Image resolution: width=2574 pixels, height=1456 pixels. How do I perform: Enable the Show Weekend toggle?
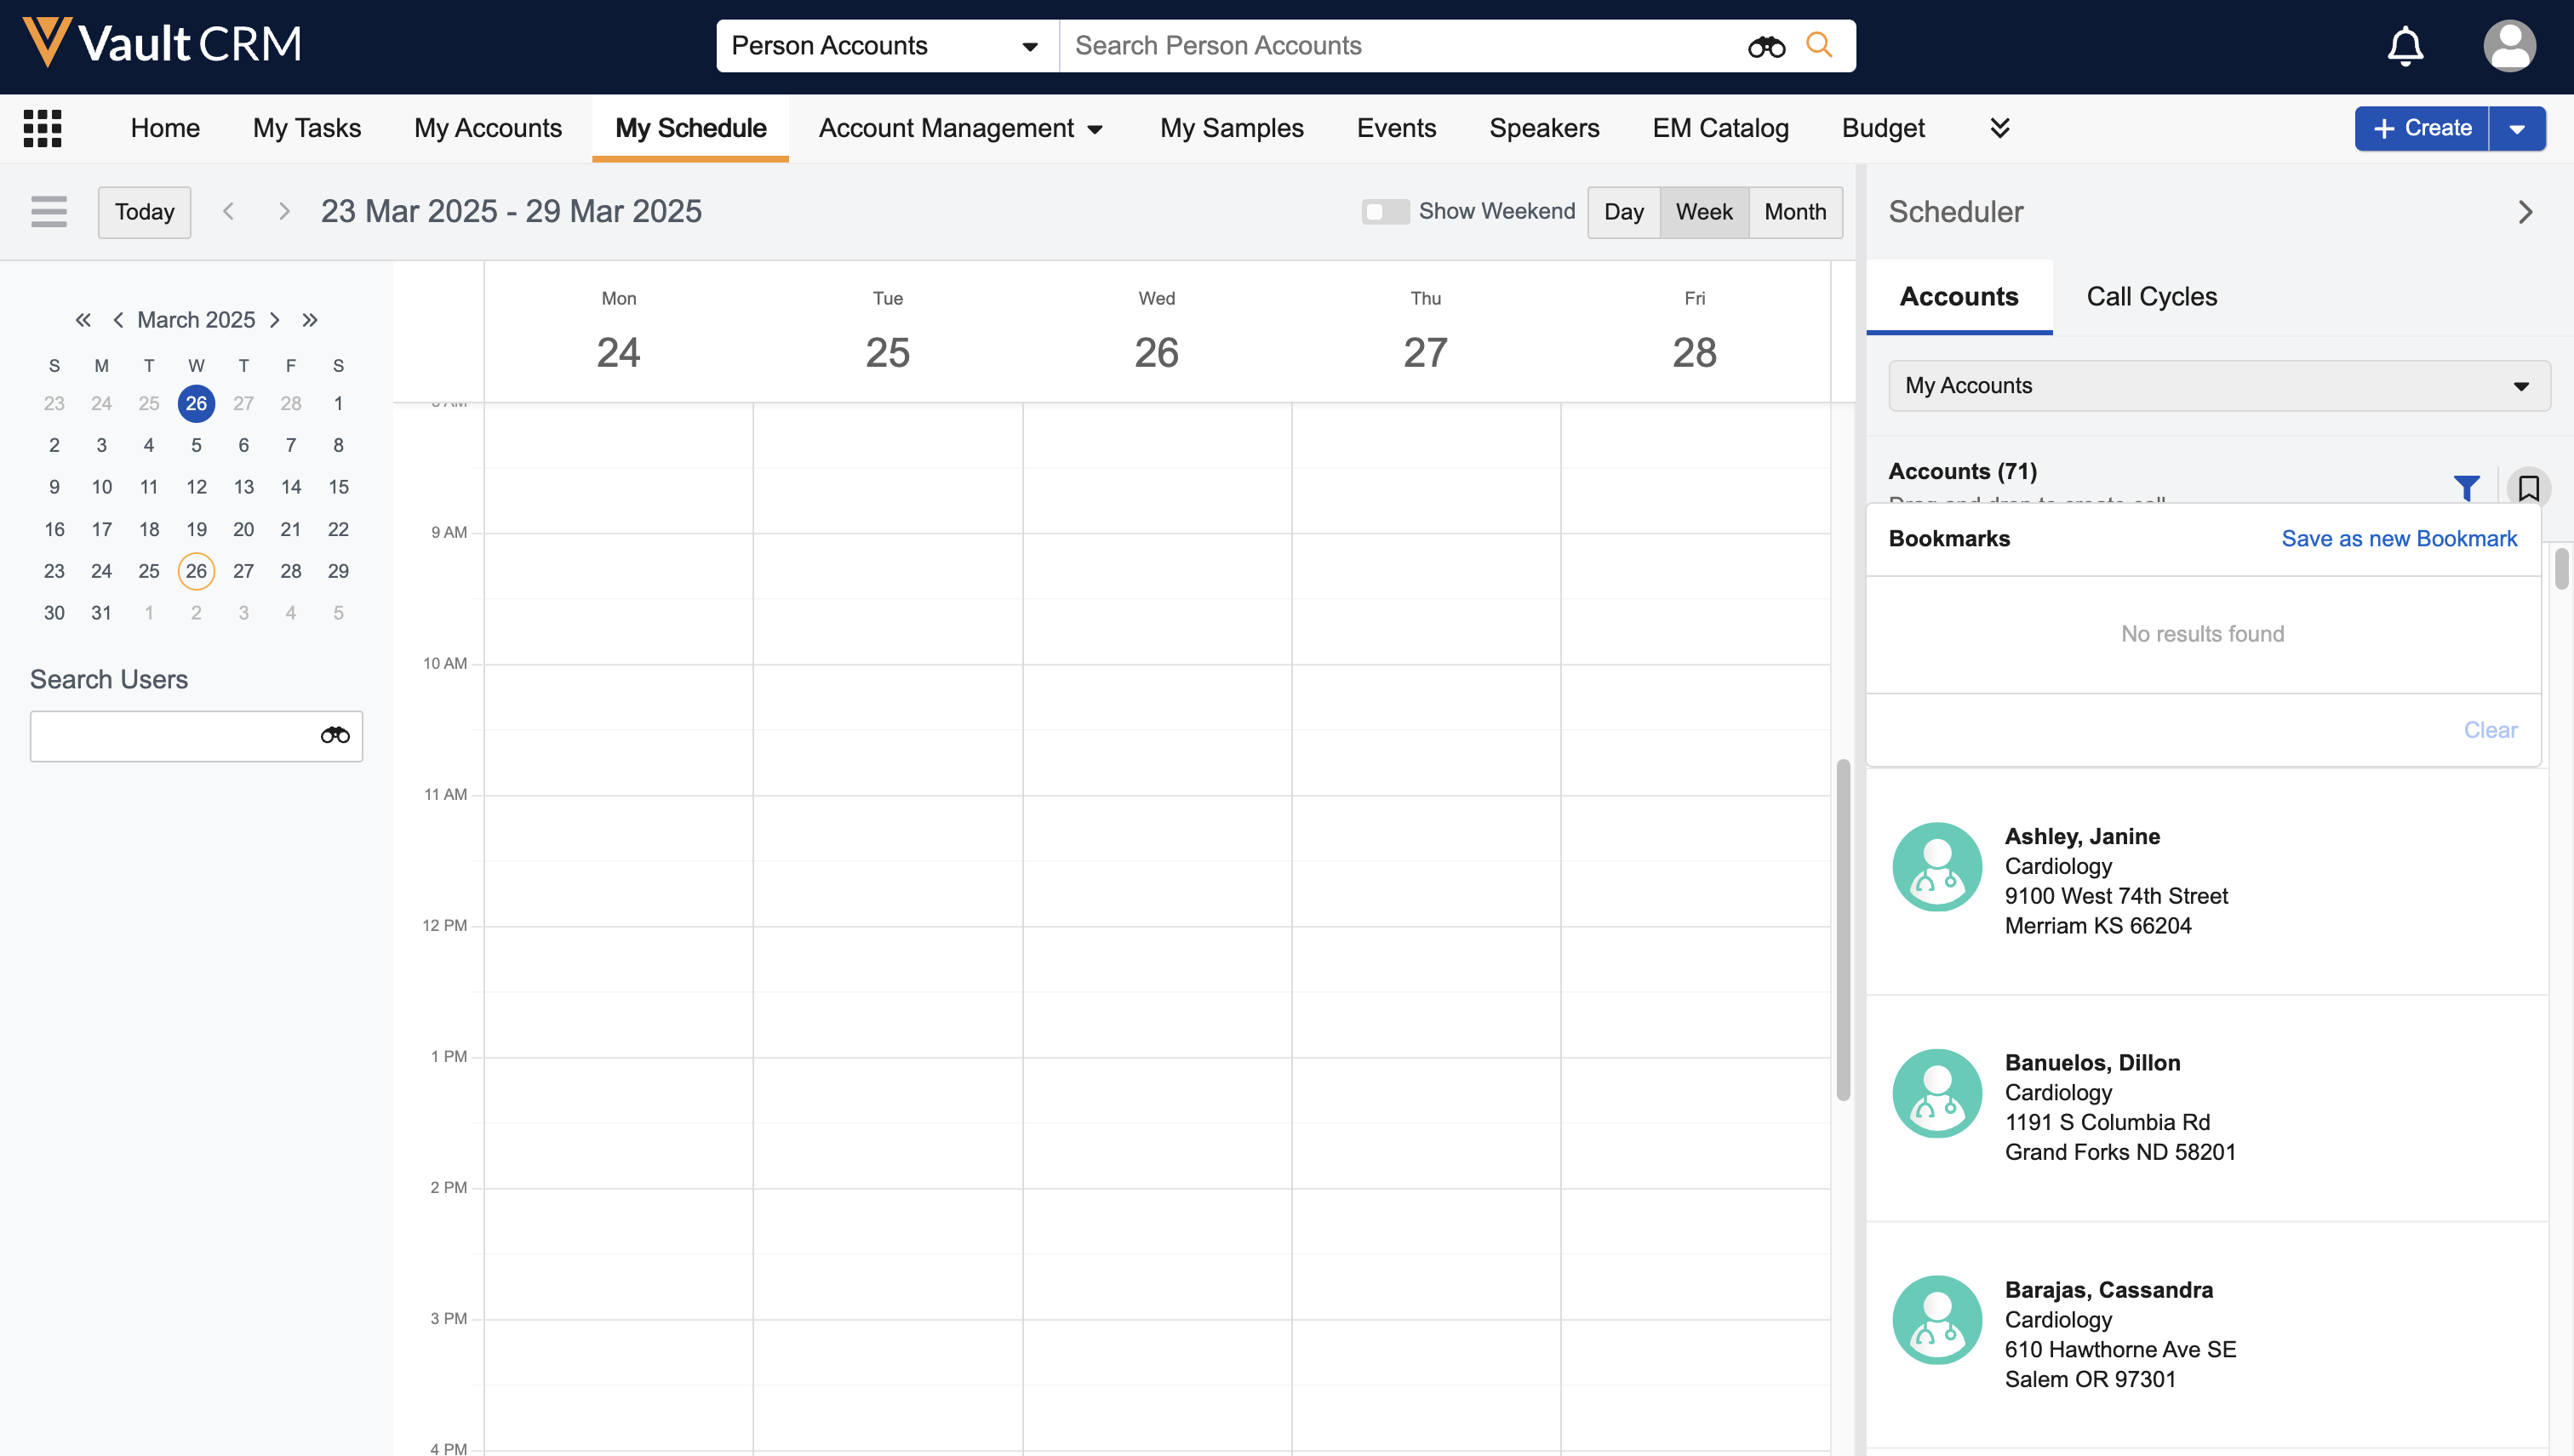coord(1385,212)
